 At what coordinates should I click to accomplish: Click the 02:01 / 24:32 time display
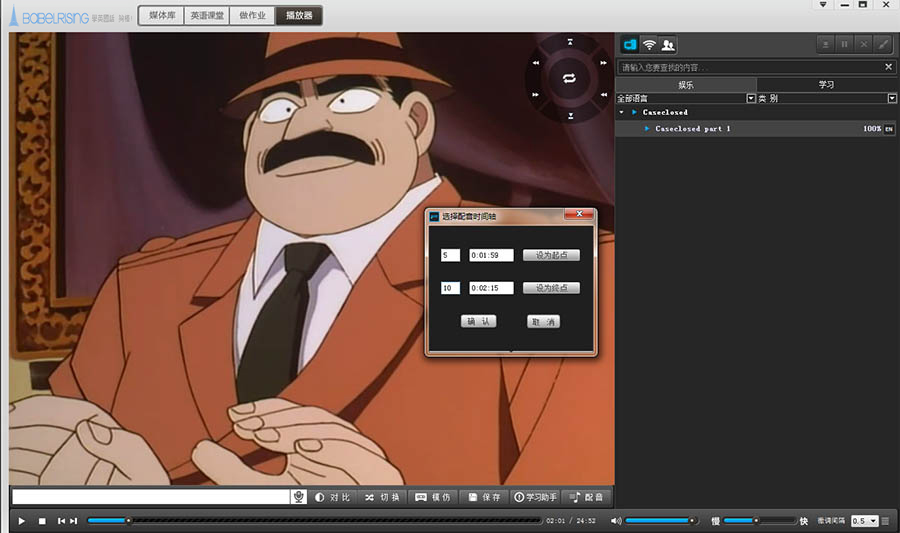(571, 521)
